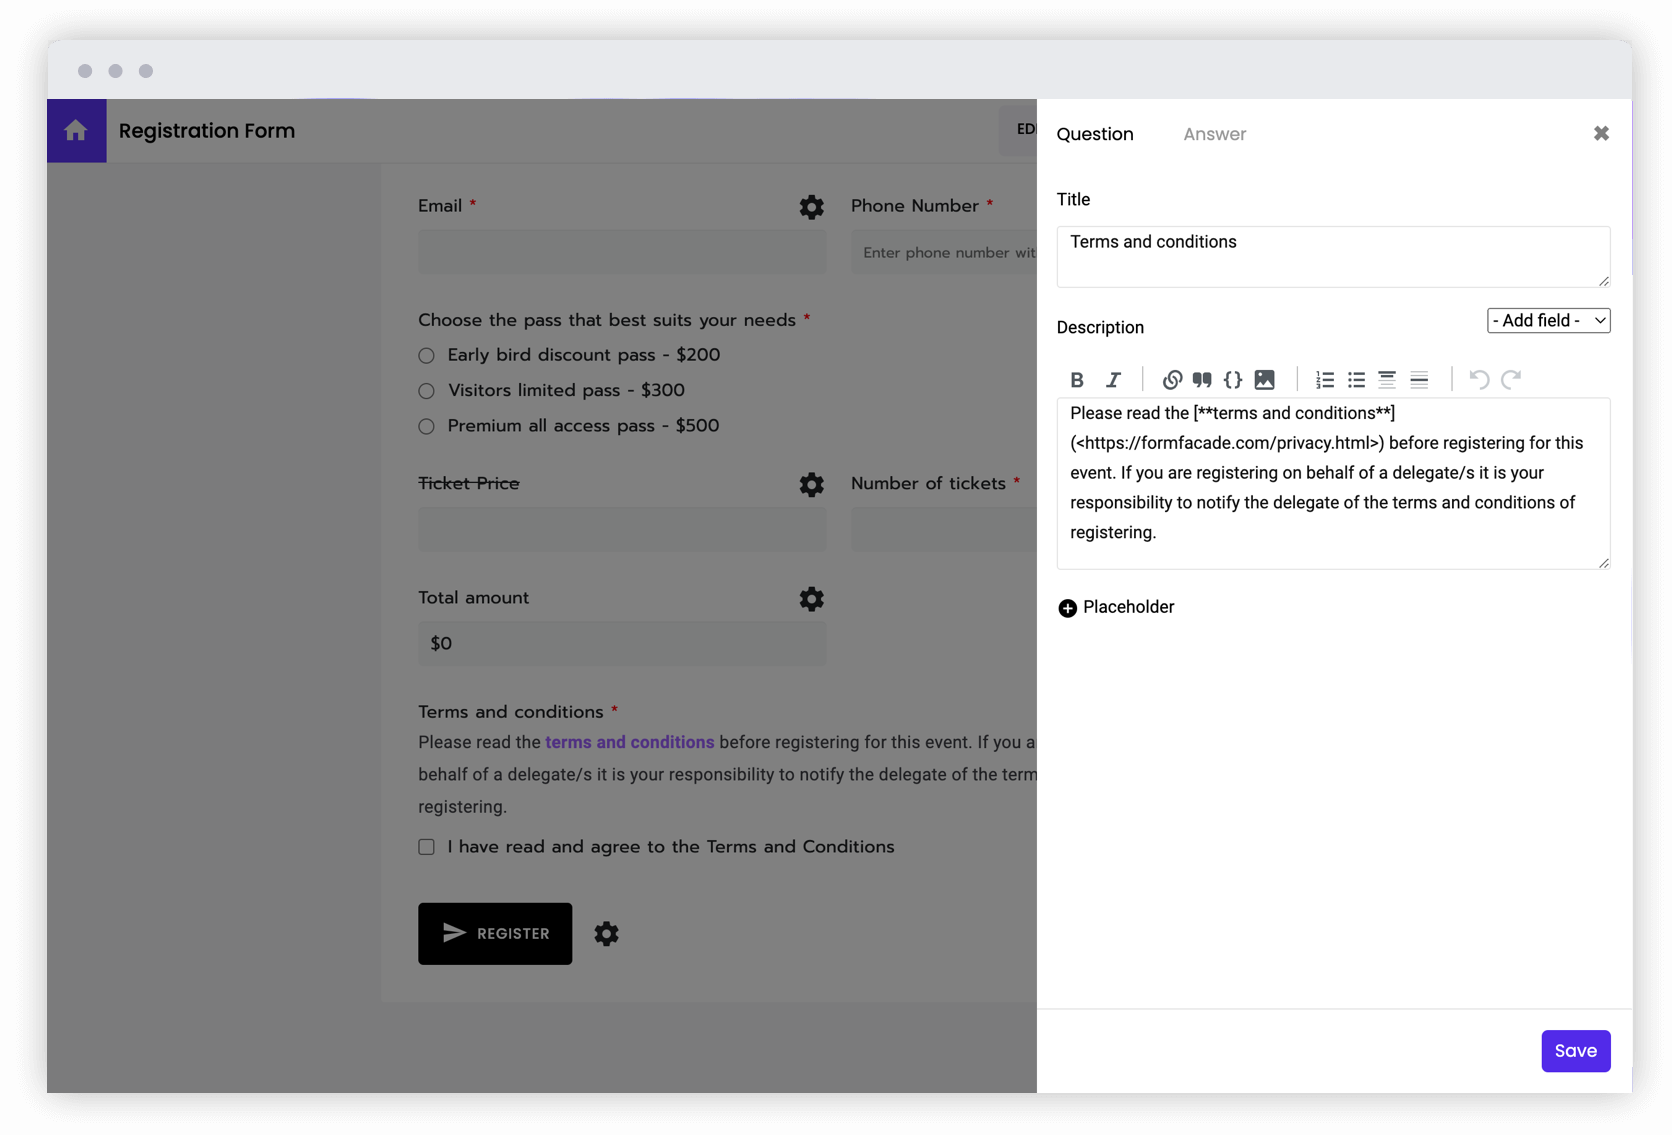Save the question changes
Image resolution: width=1672 pixels, height=1135 pixels.
1576,1051
